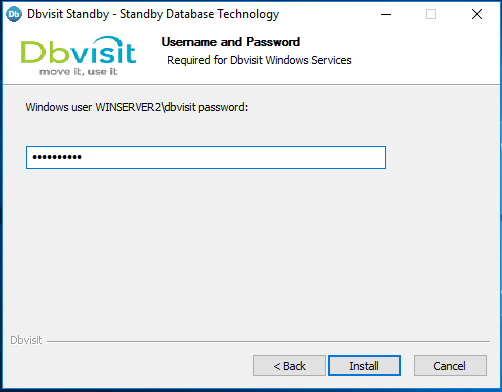Go to previous step with '< Back'
Screen dimensions: 502x392
289,366
